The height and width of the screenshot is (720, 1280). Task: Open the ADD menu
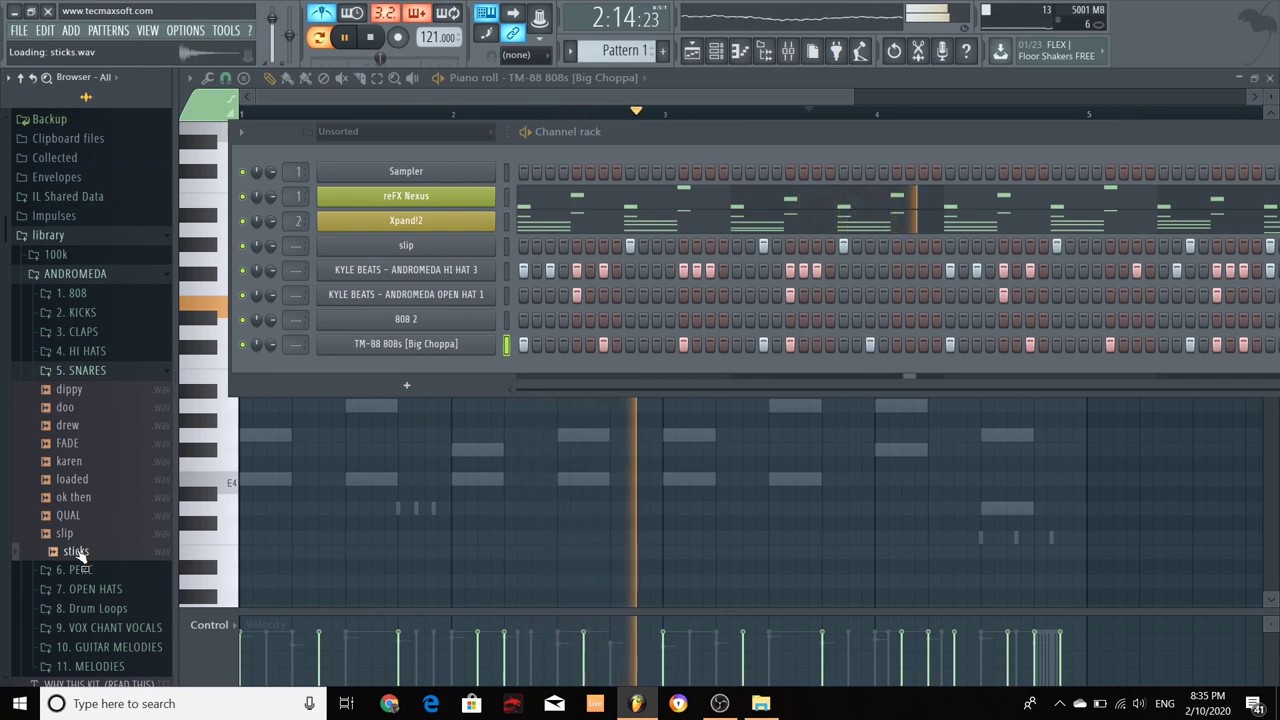point(71,31)
